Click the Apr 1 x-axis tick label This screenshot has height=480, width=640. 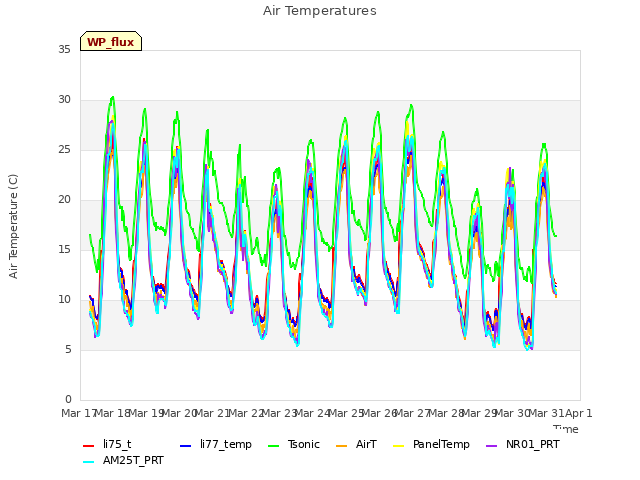pyautogui.click(x=578, y=413)
